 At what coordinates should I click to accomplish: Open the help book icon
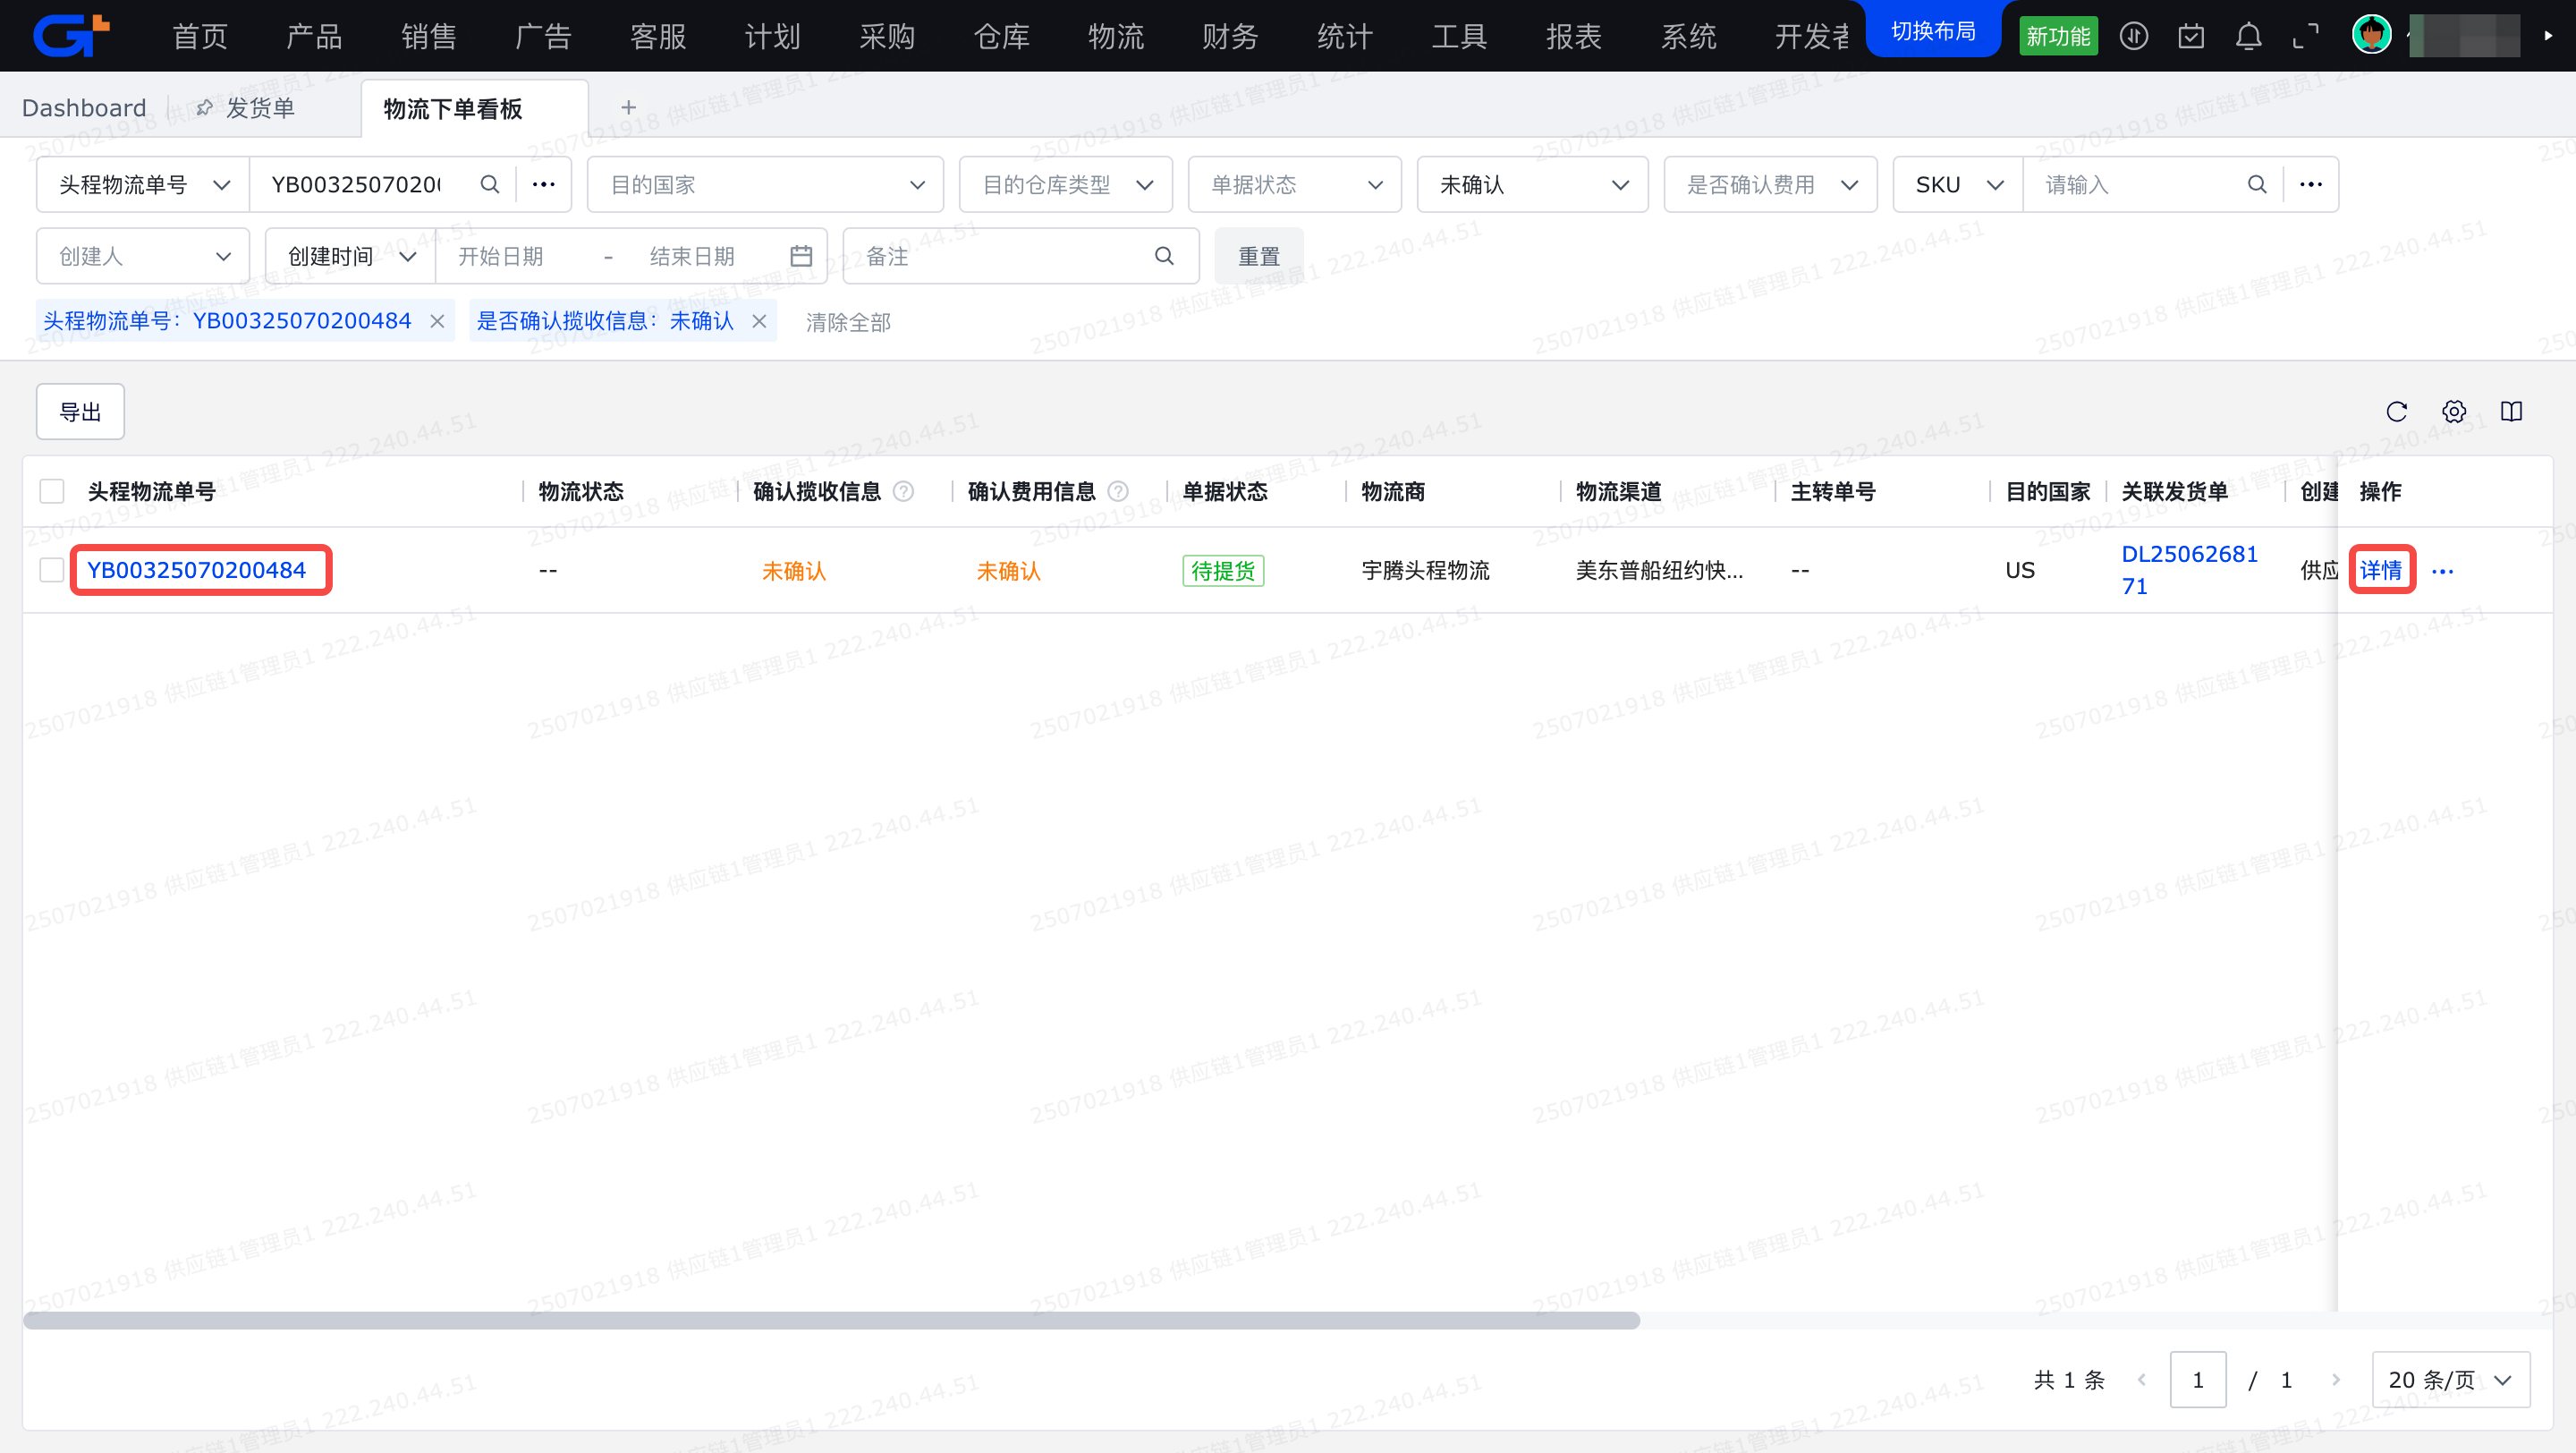(2511, 411)
